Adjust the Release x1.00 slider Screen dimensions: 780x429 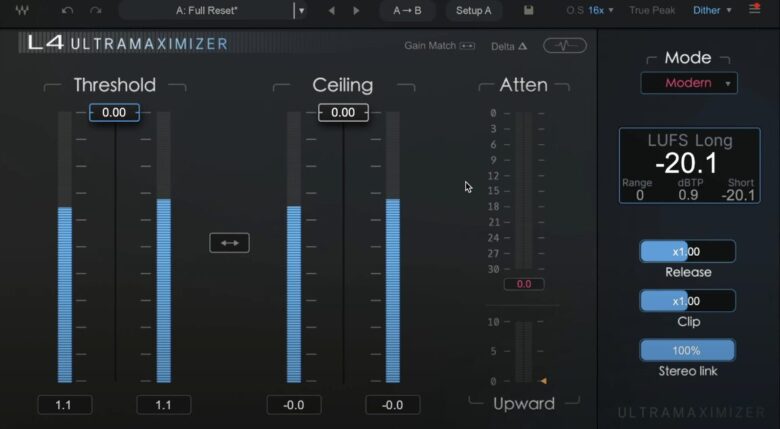click(x=687, y=251)
